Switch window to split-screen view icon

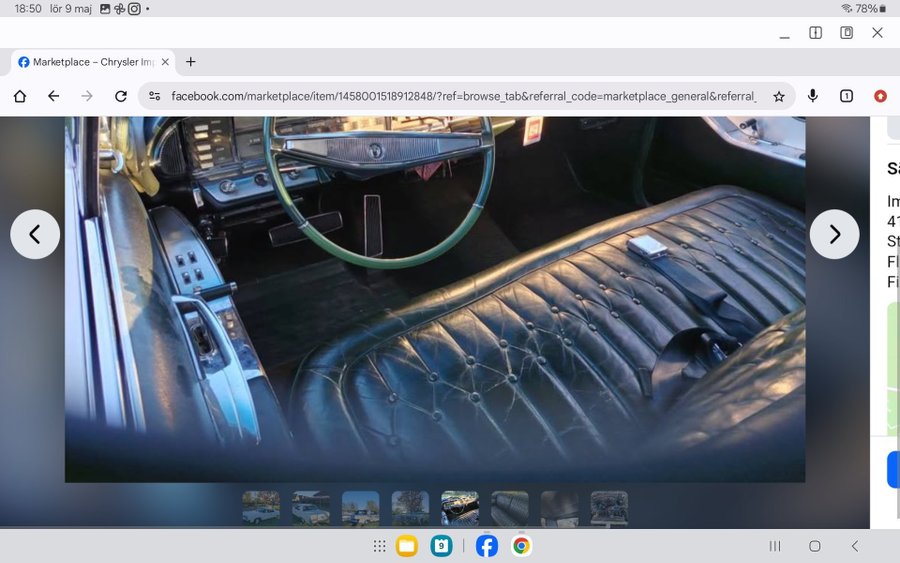[x=815, y=33]
